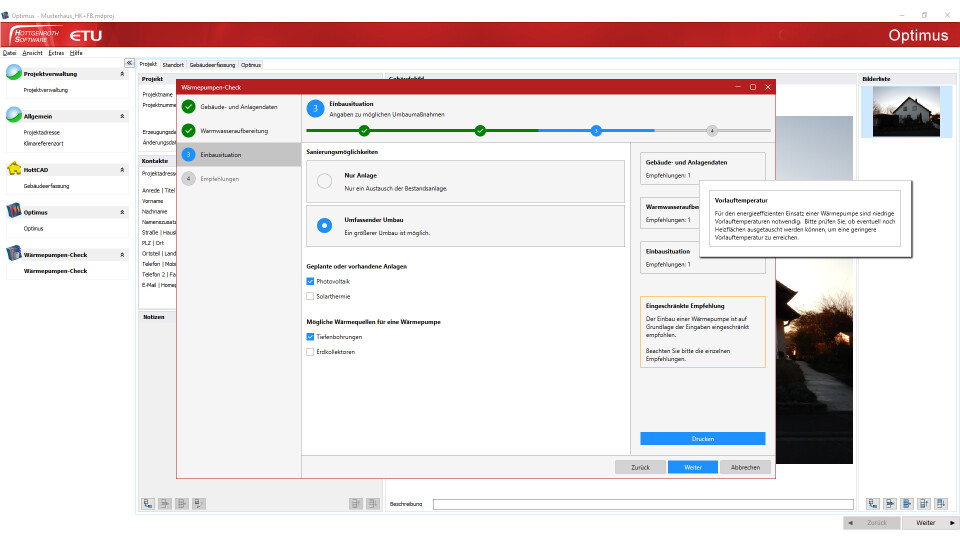The image size is (960, 540).
Task: Check the Erdkollektoren checkbox
Action: pos(311,352)
